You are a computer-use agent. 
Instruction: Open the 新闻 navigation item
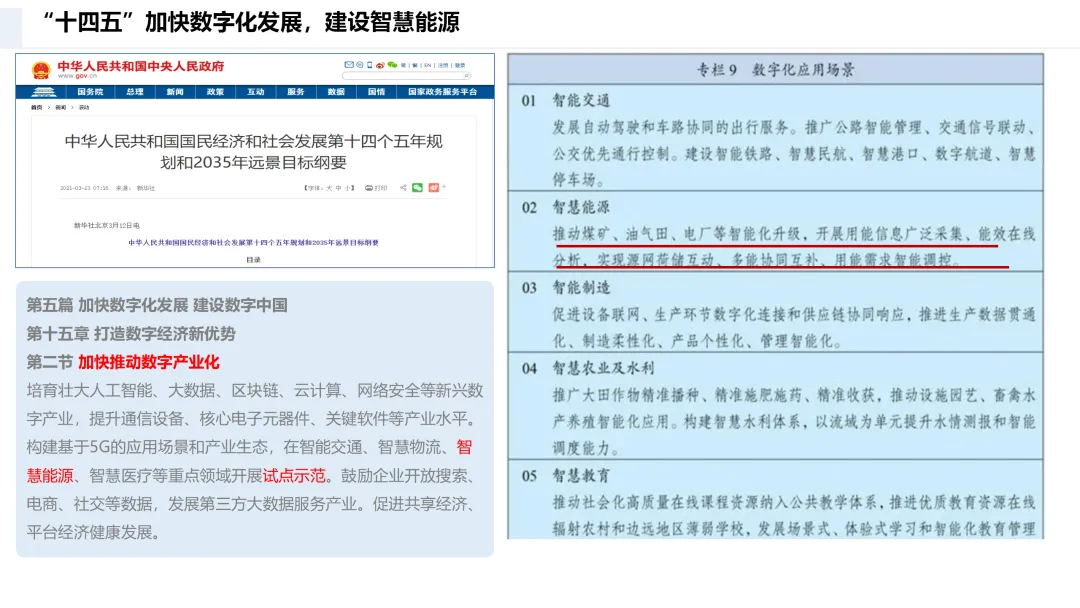(175, 92)
